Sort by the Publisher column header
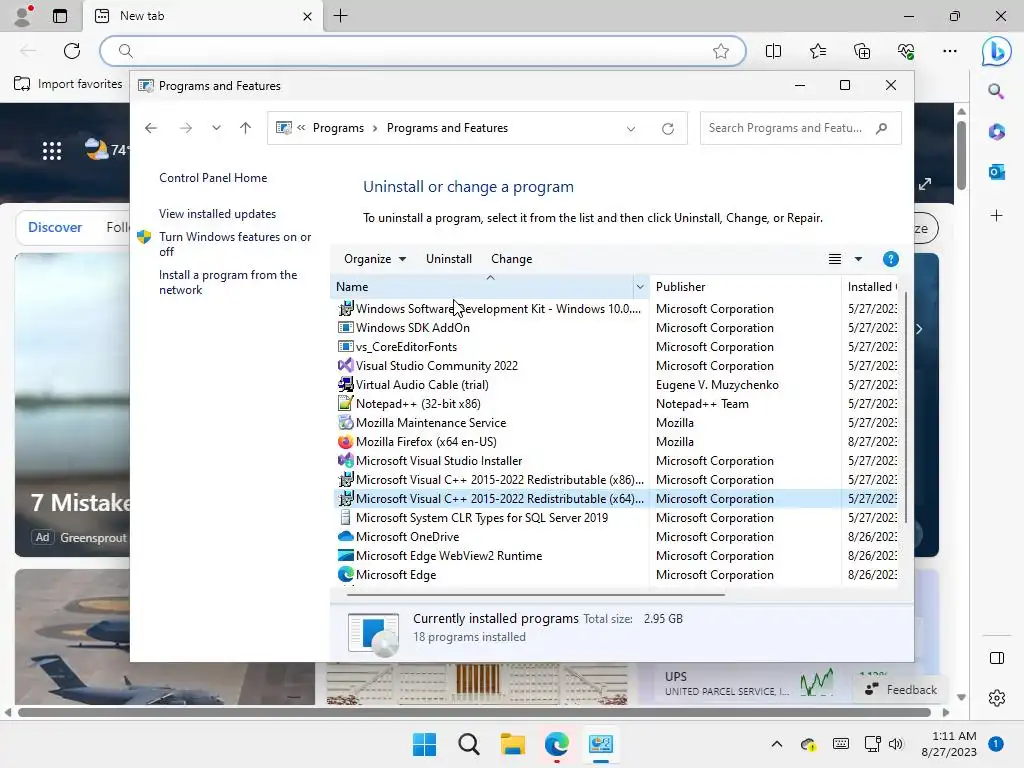The width and height of the screenshot is (1024, 768). (745, 287)
